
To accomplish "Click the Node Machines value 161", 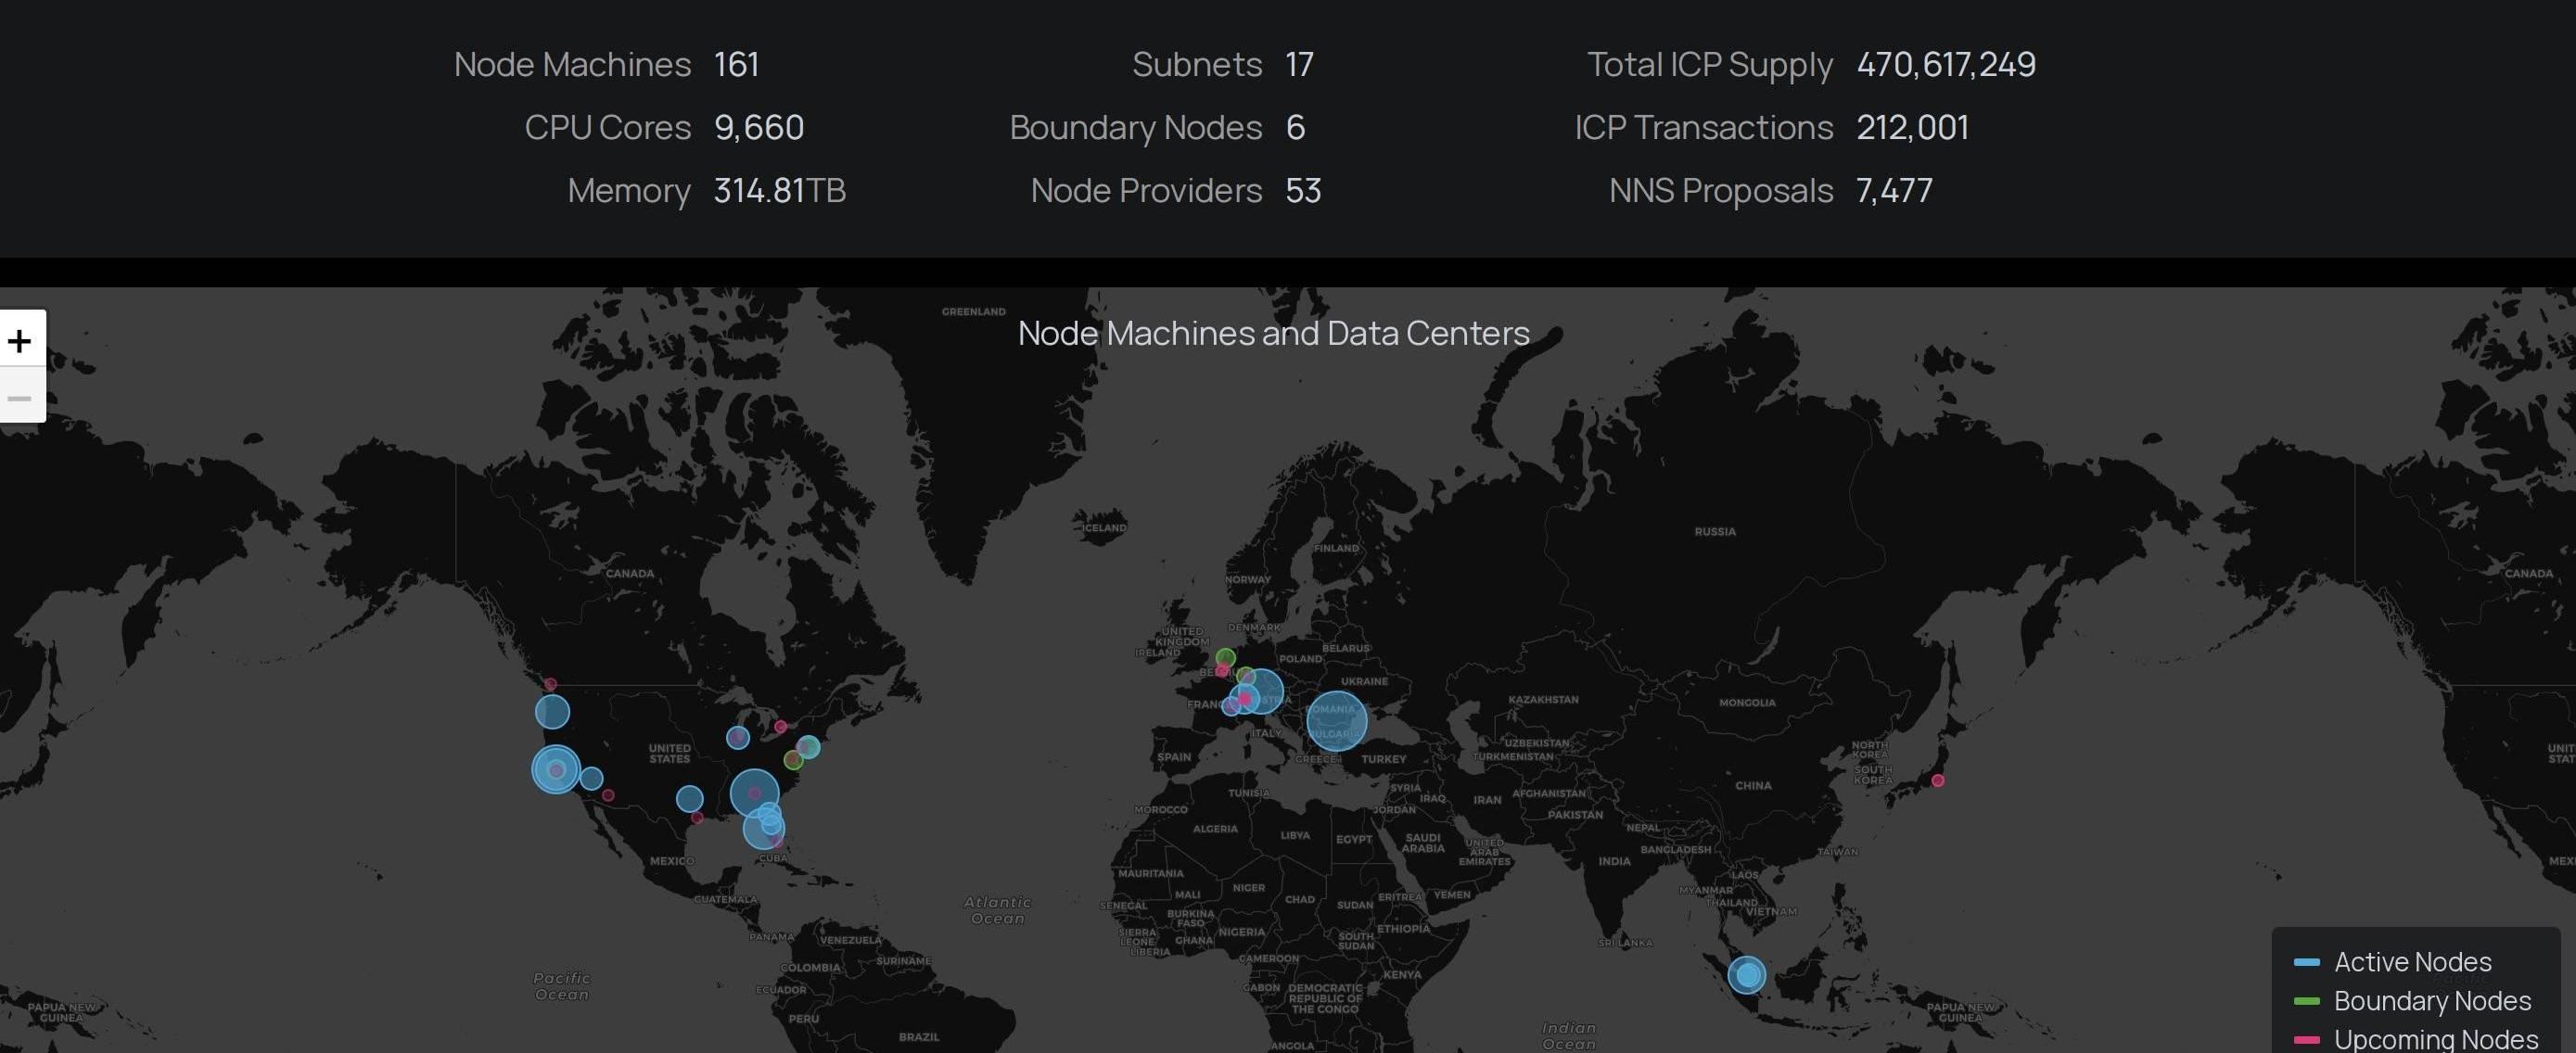I will [x=736, y=64].
